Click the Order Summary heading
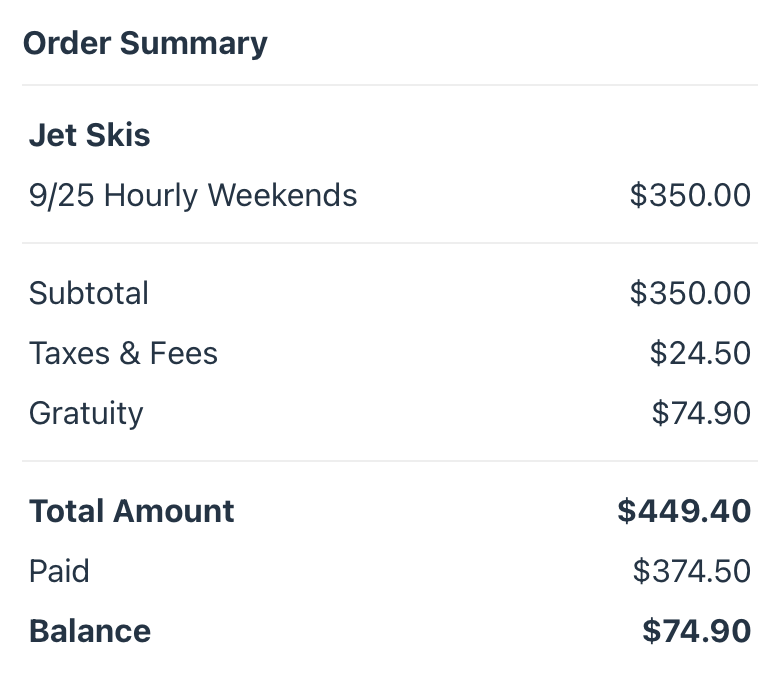 point(145,44)
